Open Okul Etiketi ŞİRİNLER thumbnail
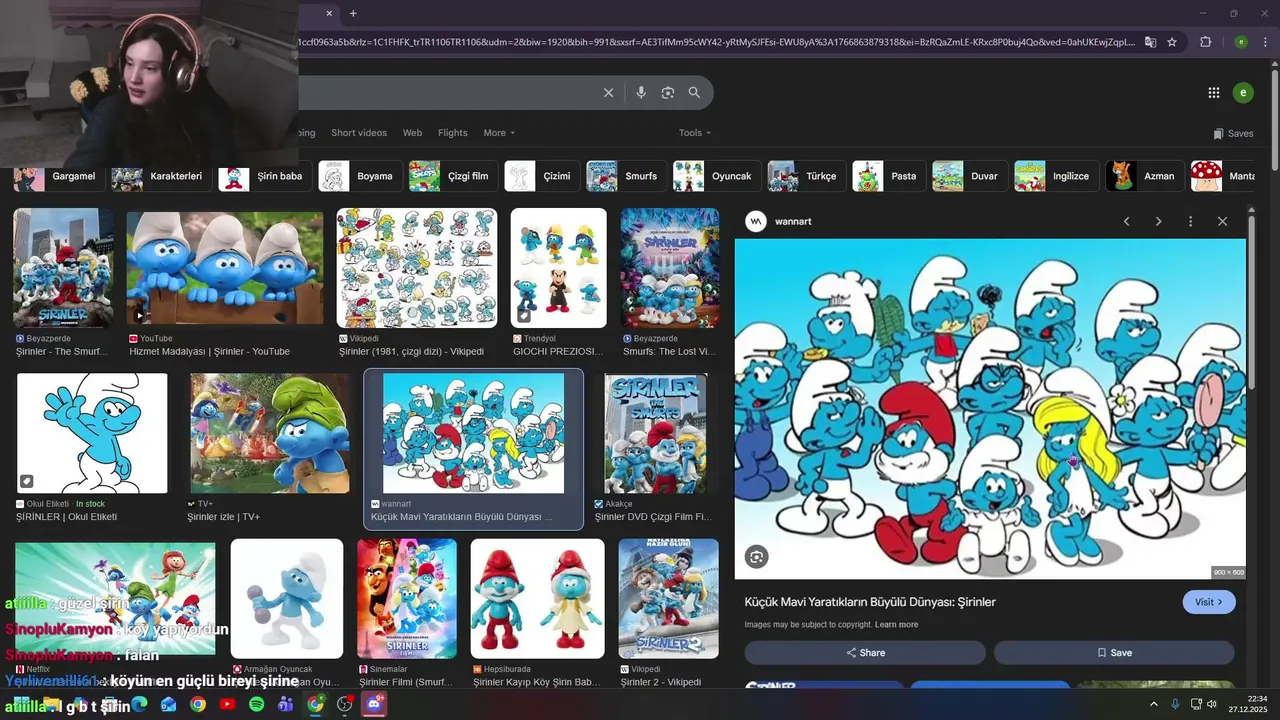The width and height of the screenshot is (1280, 720). (x=92, y=433)
